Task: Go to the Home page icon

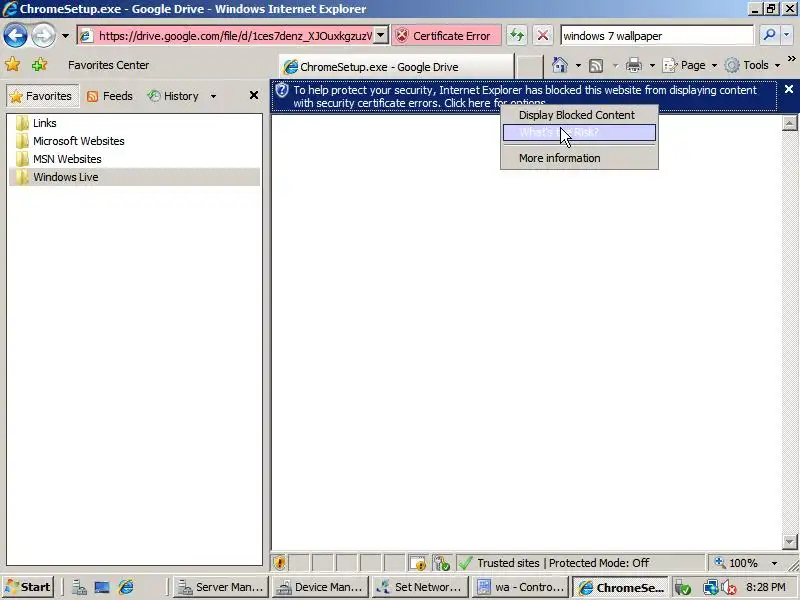Action: click(x=560, y=65)
